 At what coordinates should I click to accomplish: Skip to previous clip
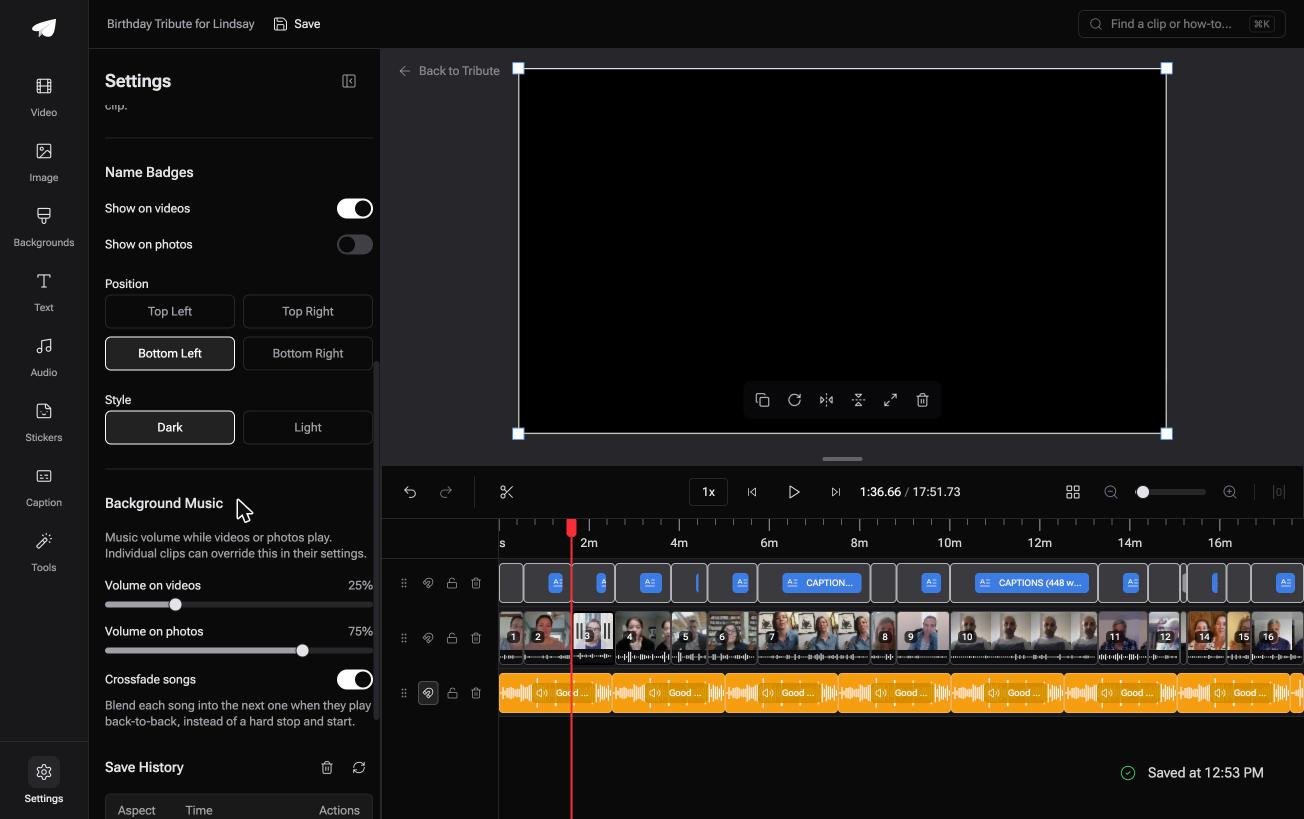click(752, 492)
